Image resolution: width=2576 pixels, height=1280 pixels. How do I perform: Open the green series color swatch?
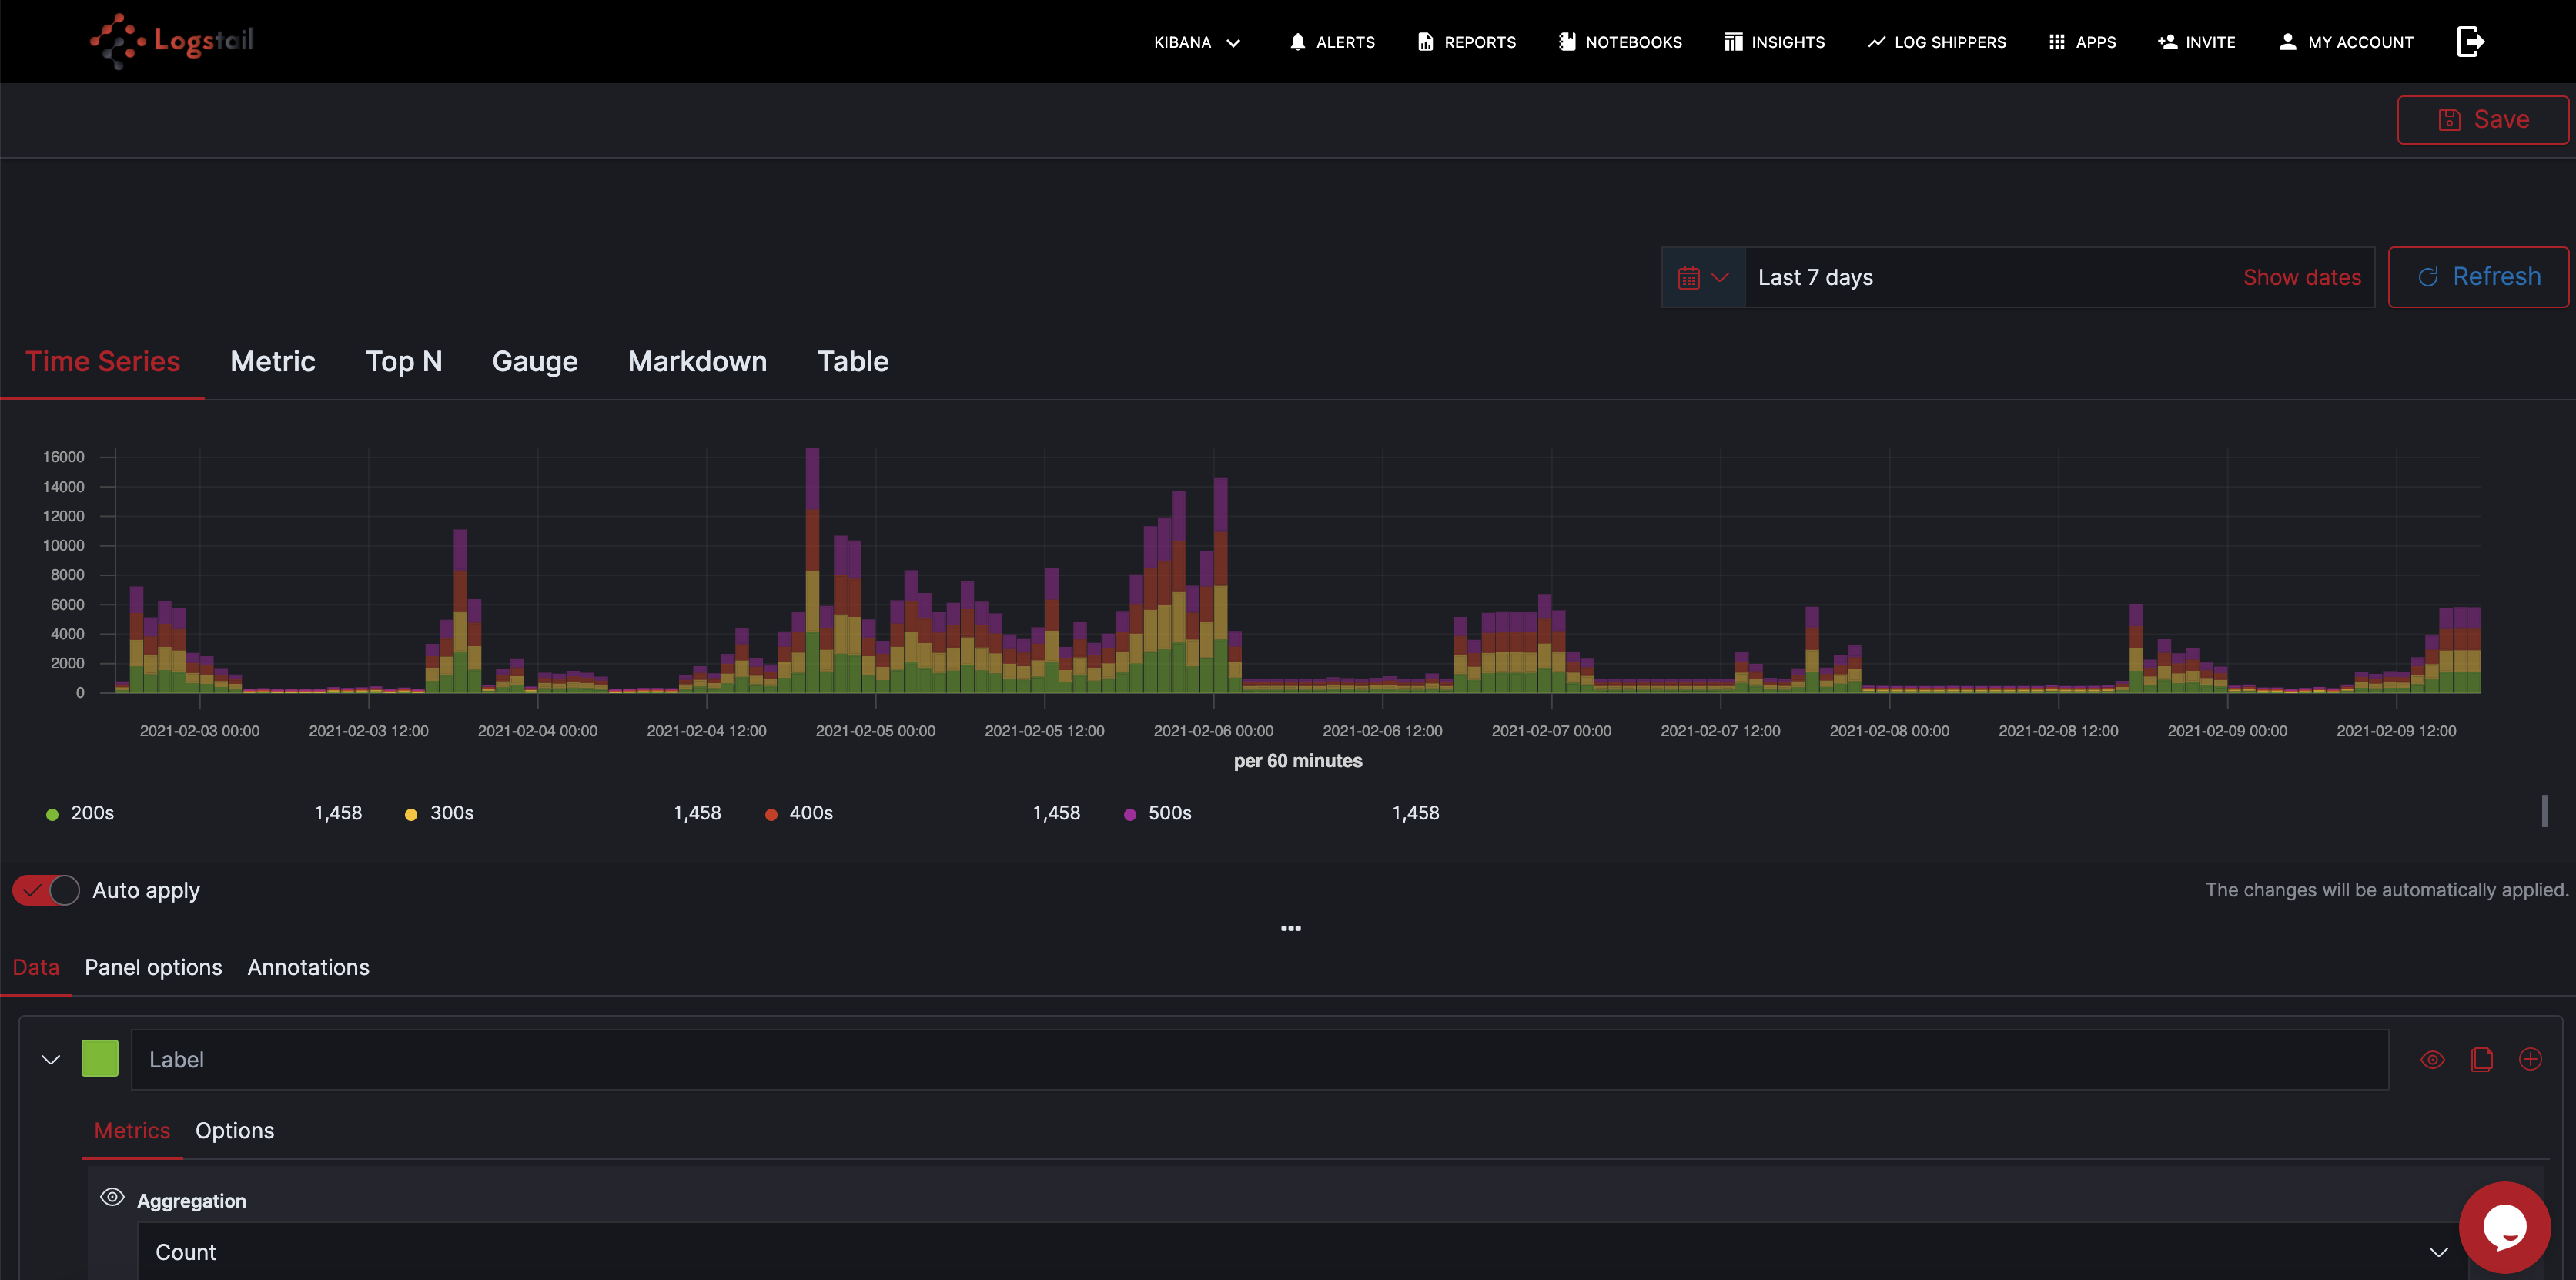click(100, 1059)
